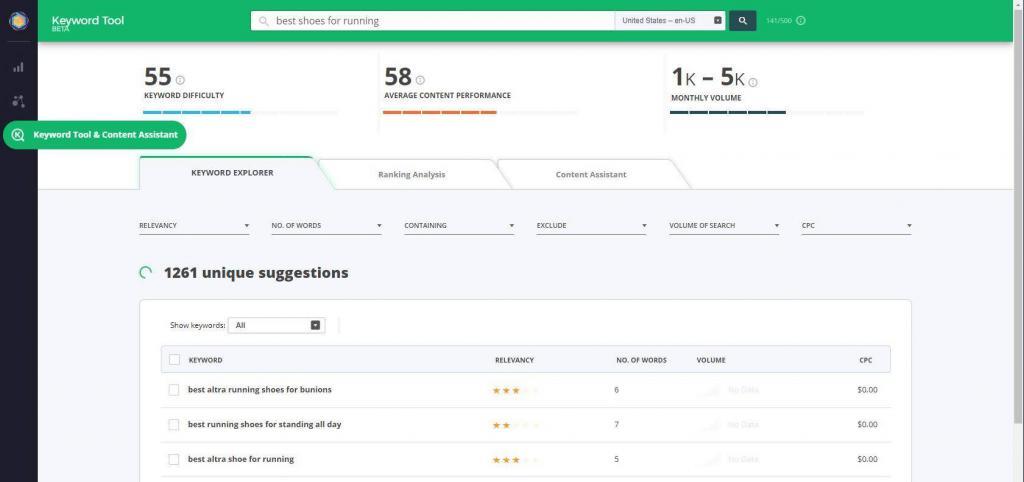Screen dimensions: 1024x482
Task: Tick the select-all checkbox in the table header
Action: pos(174,360)
